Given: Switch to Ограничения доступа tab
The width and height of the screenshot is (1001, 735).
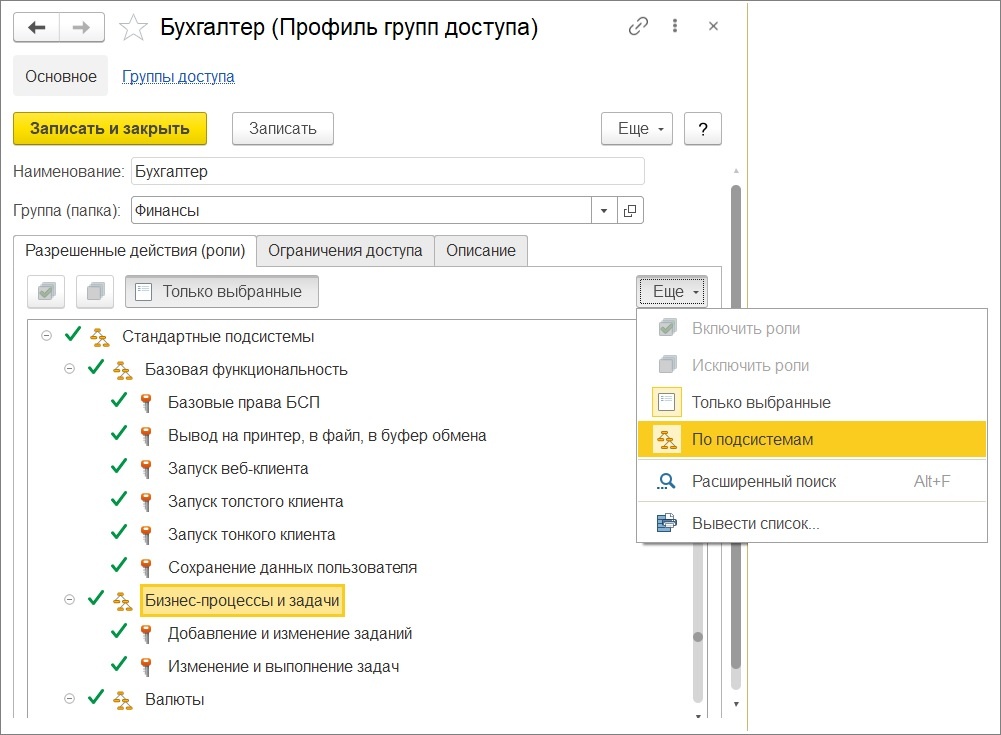Looking at the screenshot, I should [x=345, y=251].
